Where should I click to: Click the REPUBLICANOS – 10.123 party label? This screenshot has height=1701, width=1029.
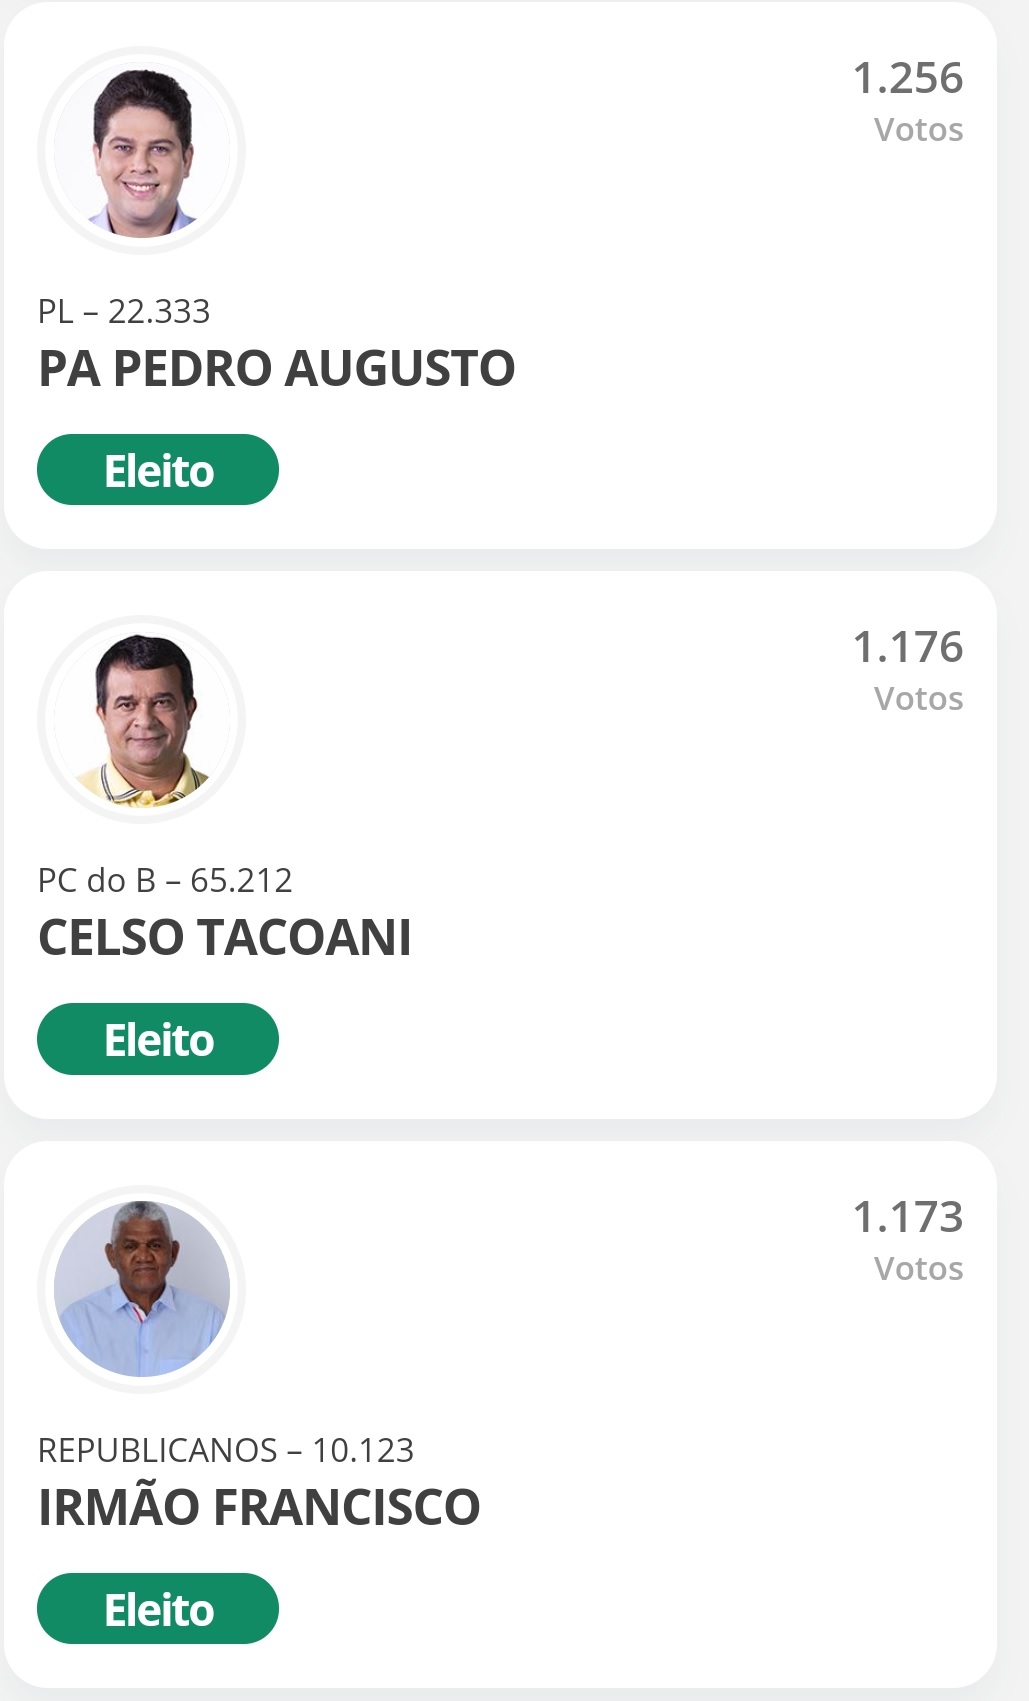(x=226, y=1450)
